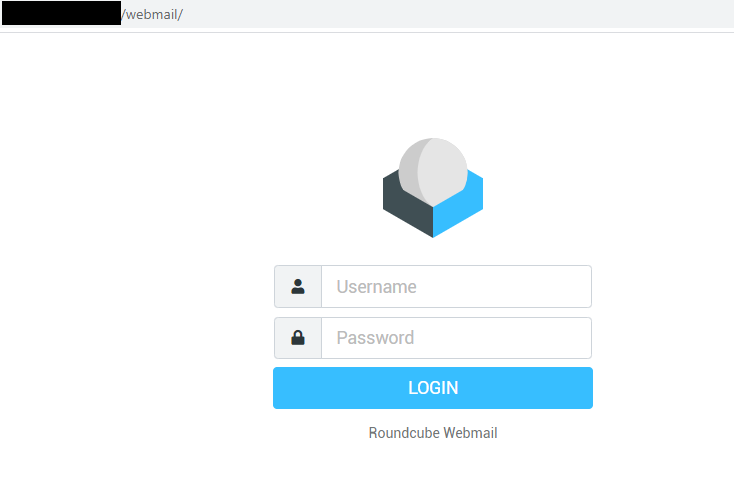Click the user silhouette icon beside Username
The height and width of the screenshot is (491, 734).
(x=298, y=287)
